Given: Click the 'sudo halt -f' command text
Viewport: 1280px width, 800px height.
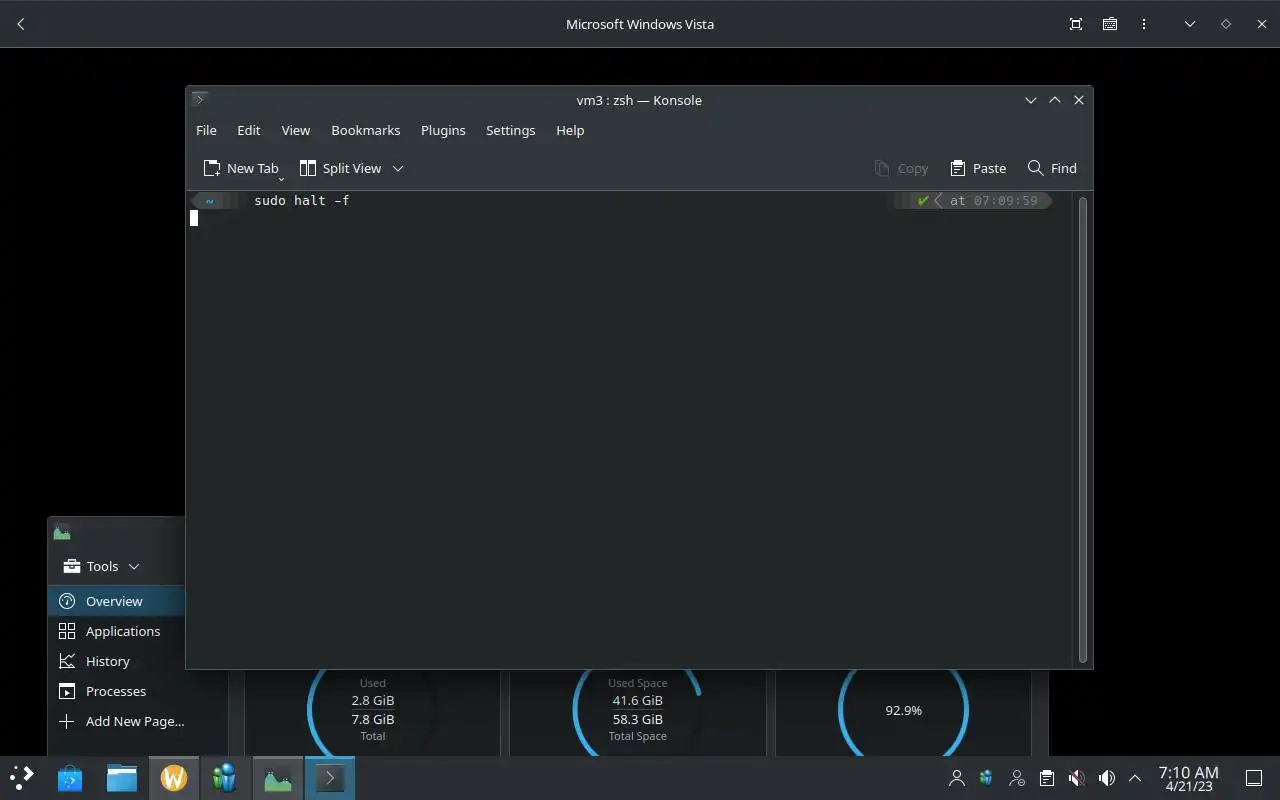Looking at the screenshot, I should 301,200.
